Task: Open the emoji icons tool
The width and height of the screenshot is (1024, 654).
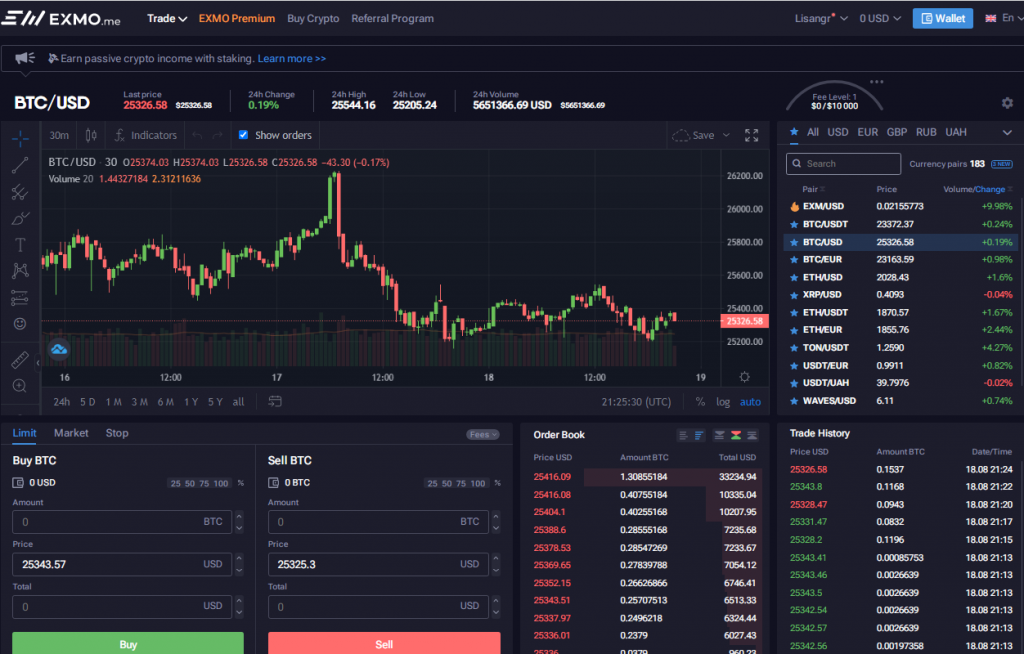Action: pyautogui.click(x=20, y=324)
